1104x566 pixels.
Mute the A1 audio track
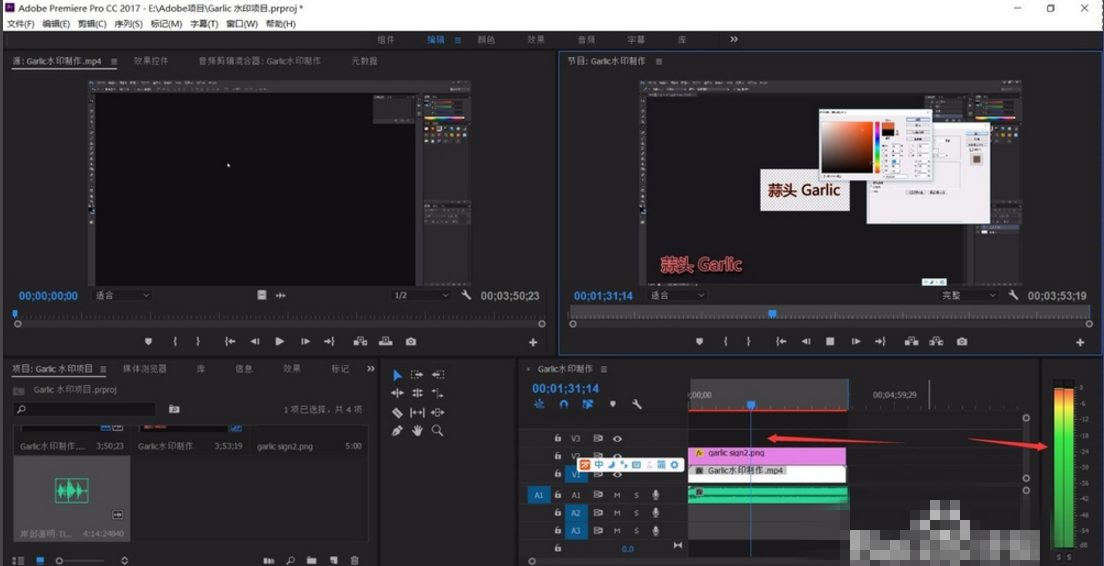point(617,495)
